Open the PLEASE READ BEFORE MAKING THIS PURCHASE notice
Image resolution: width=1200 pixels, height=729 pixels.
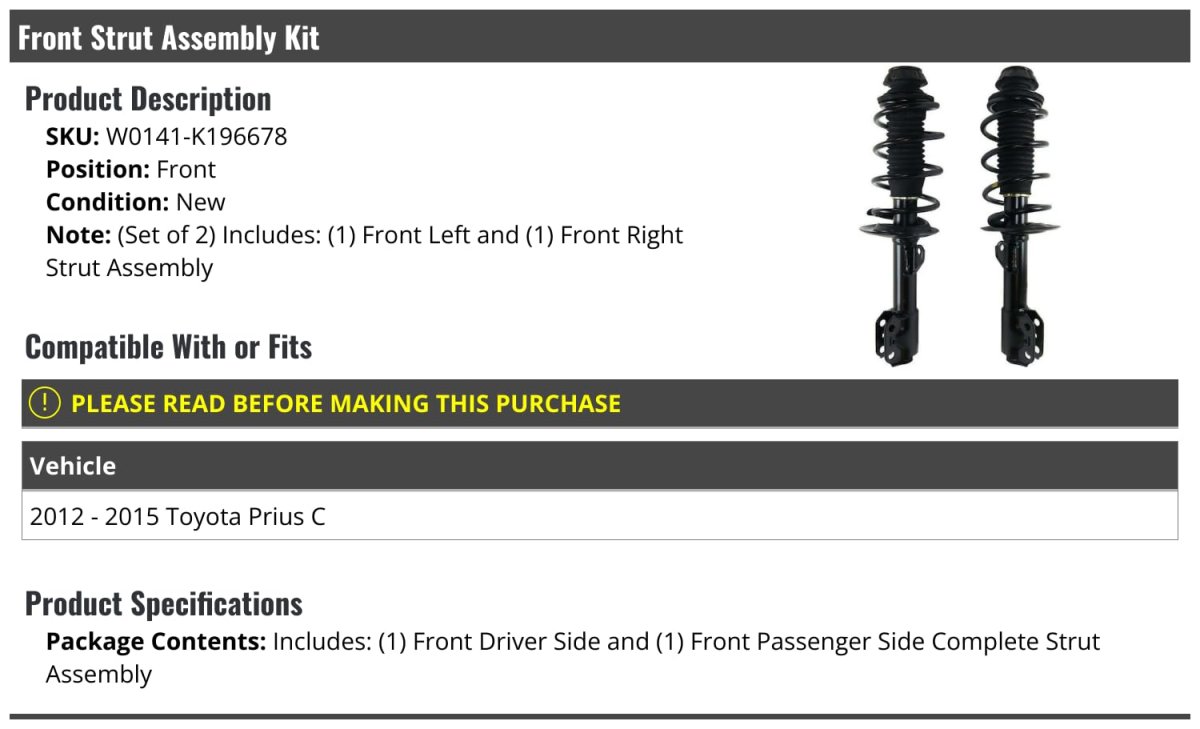tap(345, 403)
